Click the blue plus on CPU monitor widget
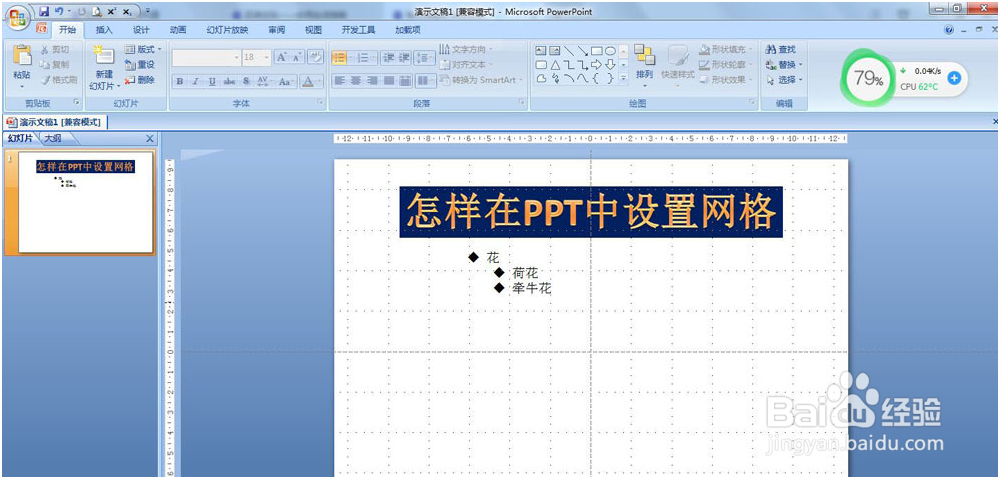The image size is (998, 477). 953,78
